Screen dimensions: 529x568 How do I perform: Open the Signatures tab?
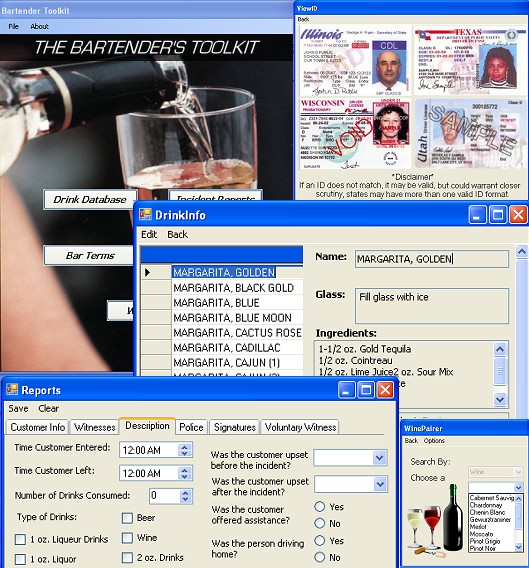pyautogui.click(x=235, y=427)
